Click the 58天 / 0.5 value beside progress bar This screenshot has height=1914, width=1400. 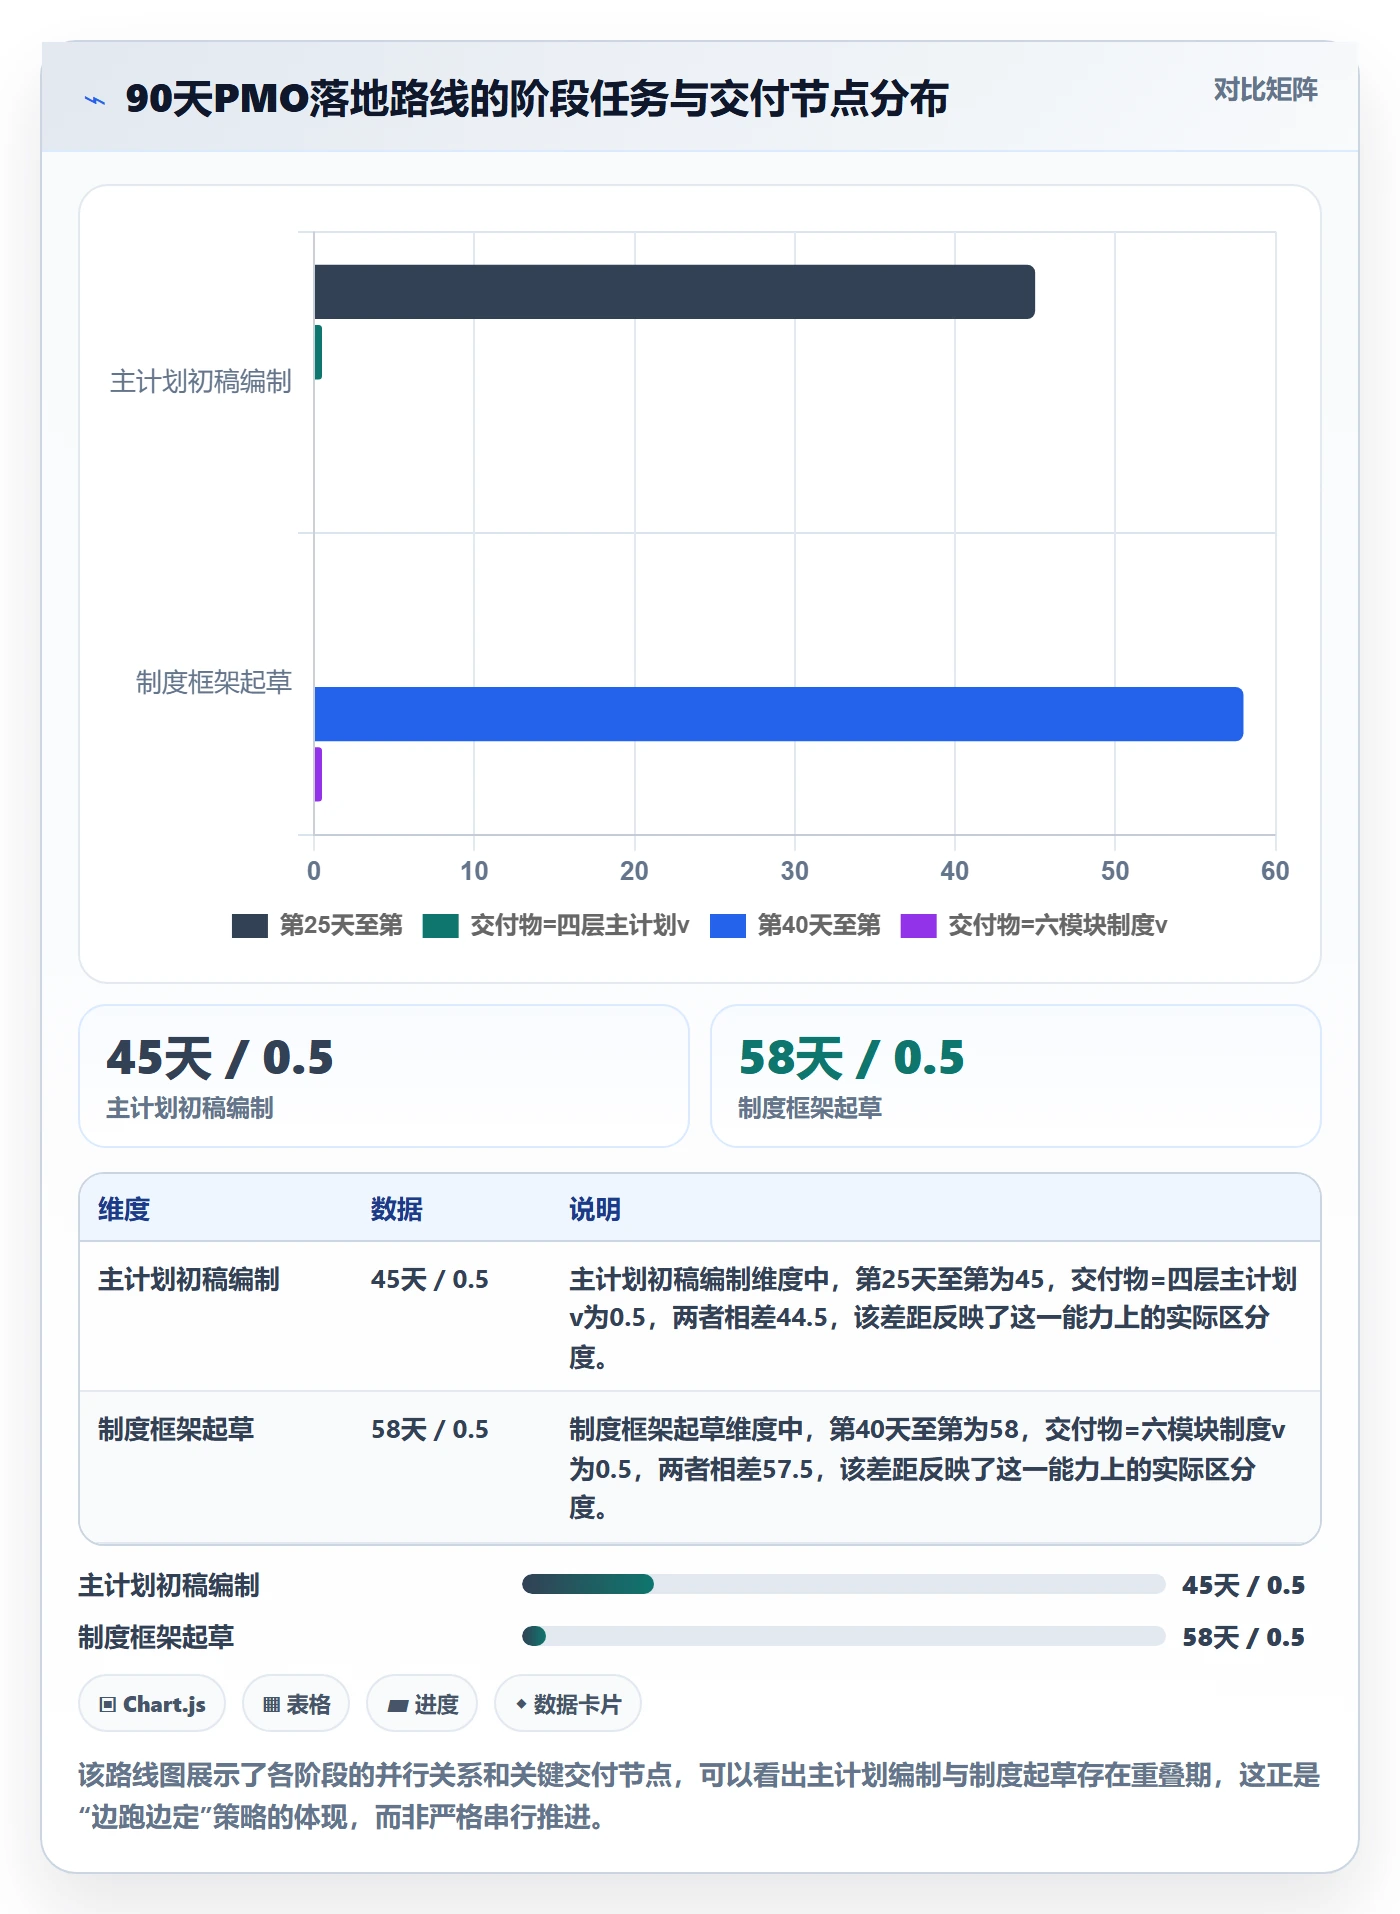tap(1243, 1637)
